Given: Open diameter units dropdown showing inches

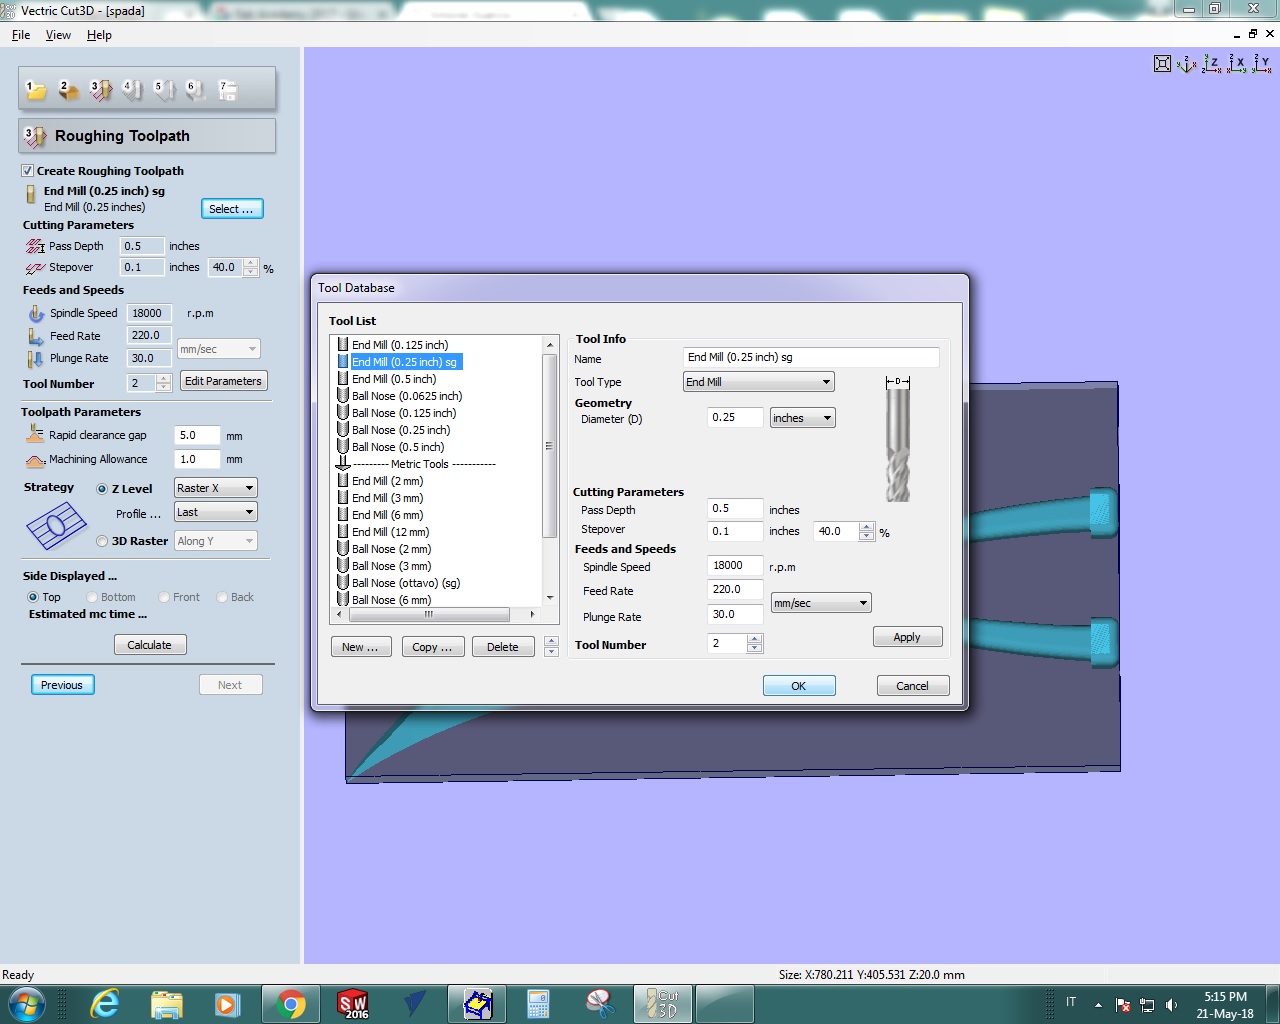Looking at the screenshot, I should (802, 418).
